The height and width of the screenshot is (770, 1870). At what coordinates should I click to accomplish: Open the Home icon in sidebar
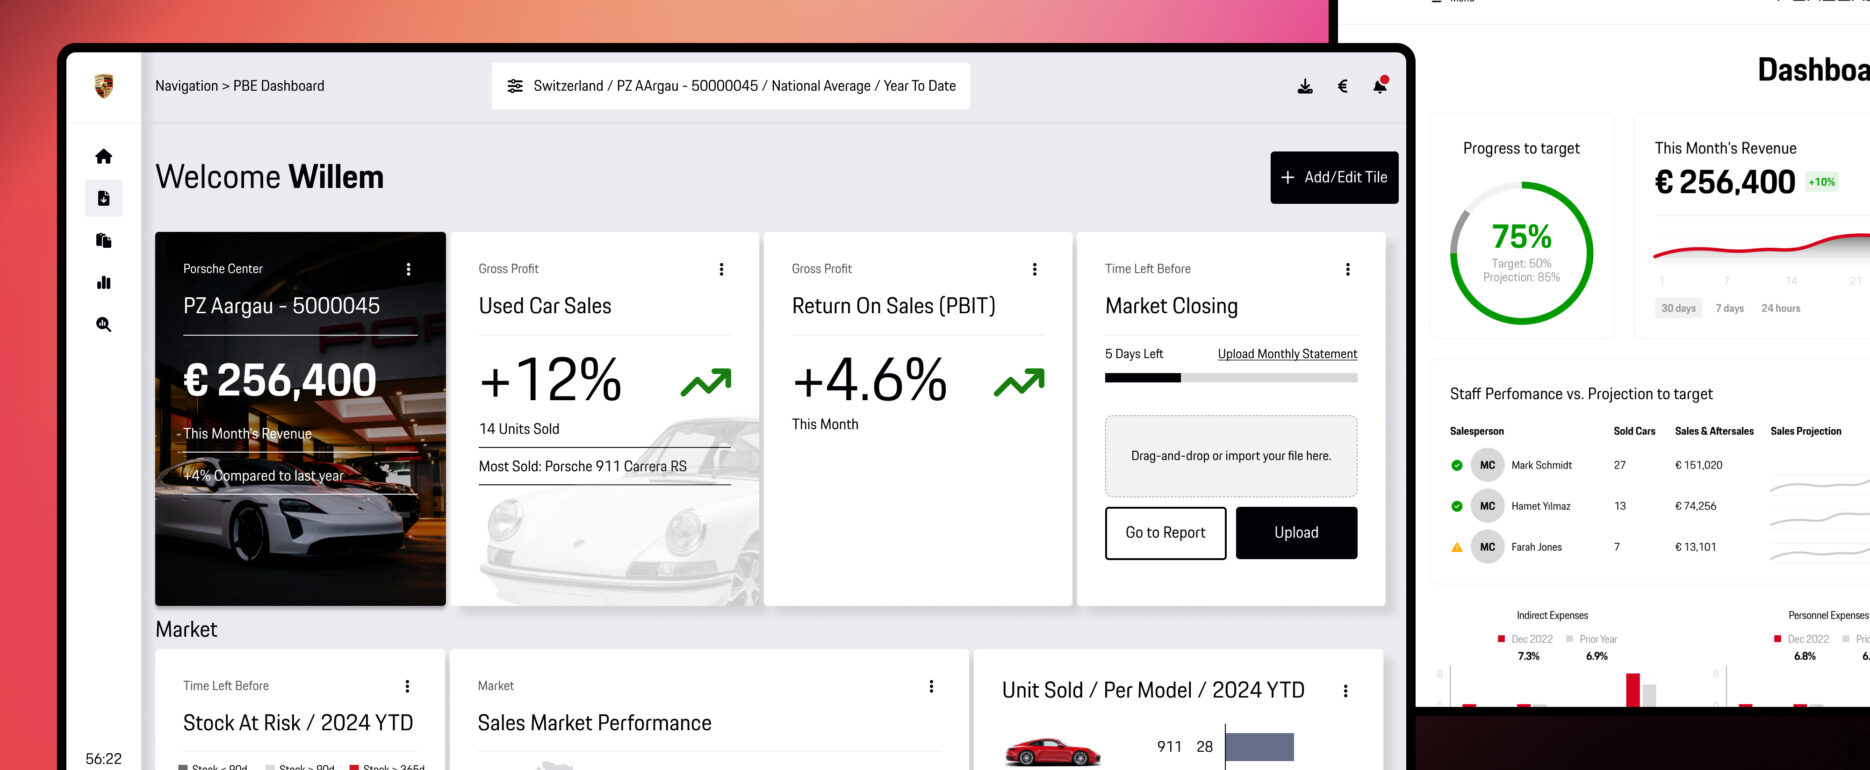[103, 156]
